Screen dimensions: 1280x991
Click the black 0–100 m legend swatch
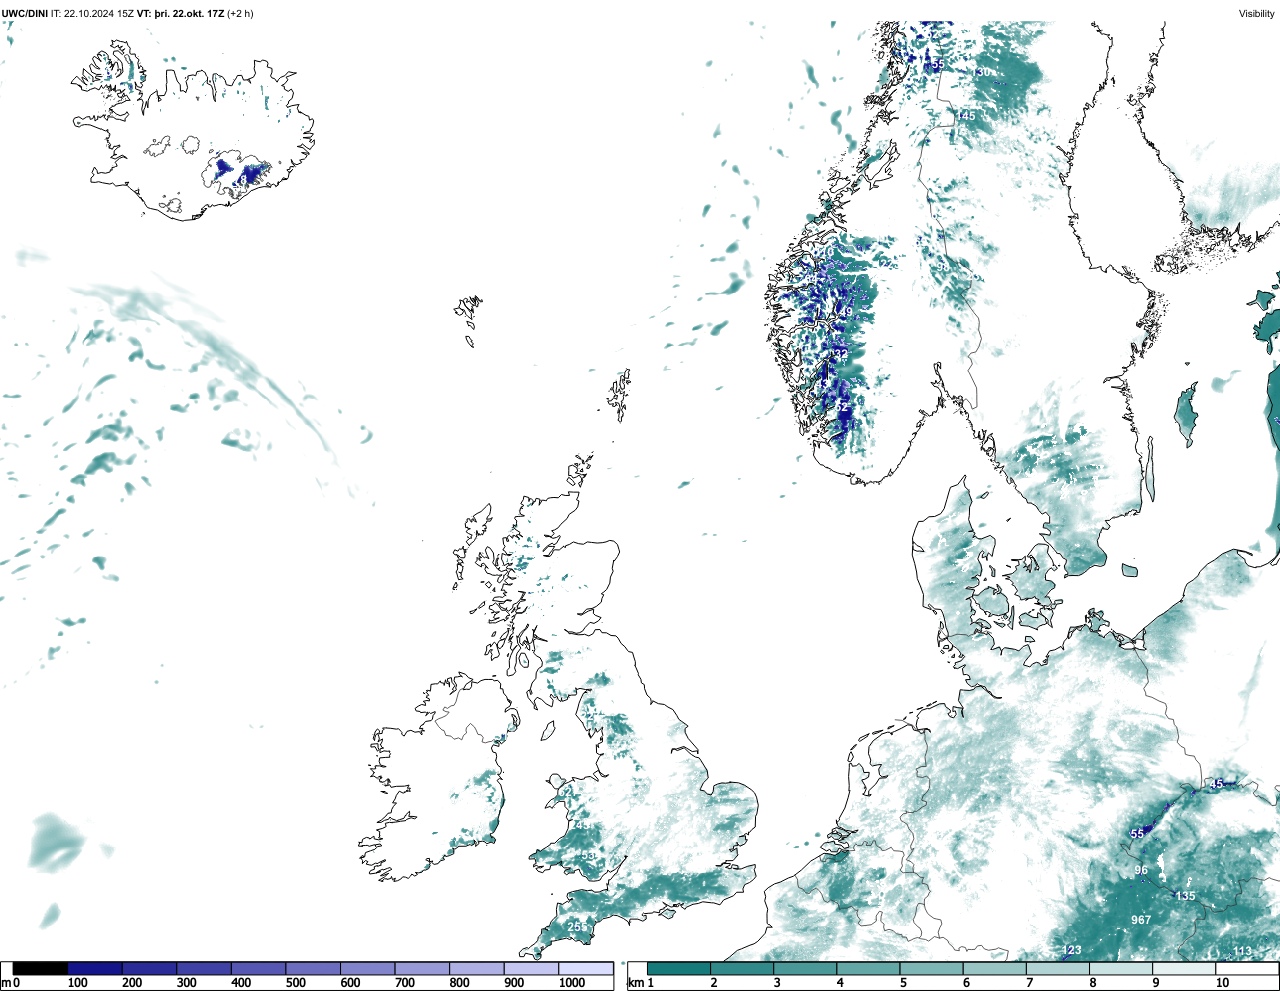41,969
